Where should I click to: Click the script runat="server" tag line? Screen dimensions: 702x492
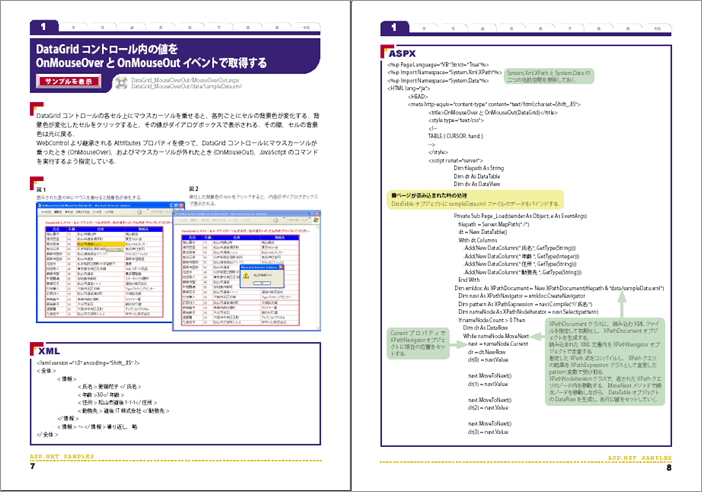point(456,160)
